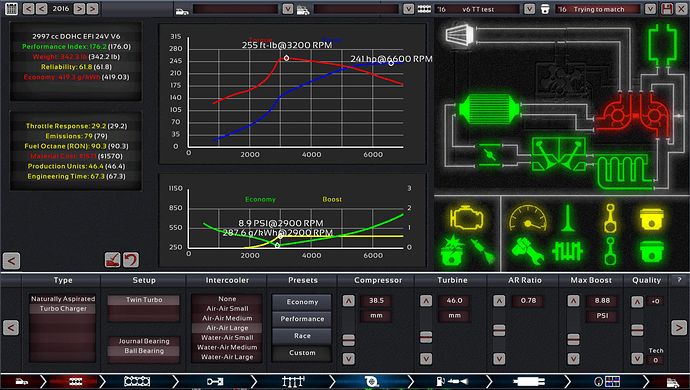Click the red twin turbo diagram icon

[x=635, y=114]
